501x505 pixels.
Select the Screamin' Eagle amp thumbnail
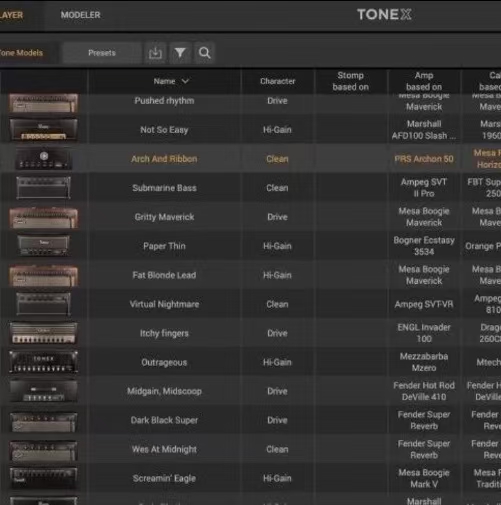(44, 478)
